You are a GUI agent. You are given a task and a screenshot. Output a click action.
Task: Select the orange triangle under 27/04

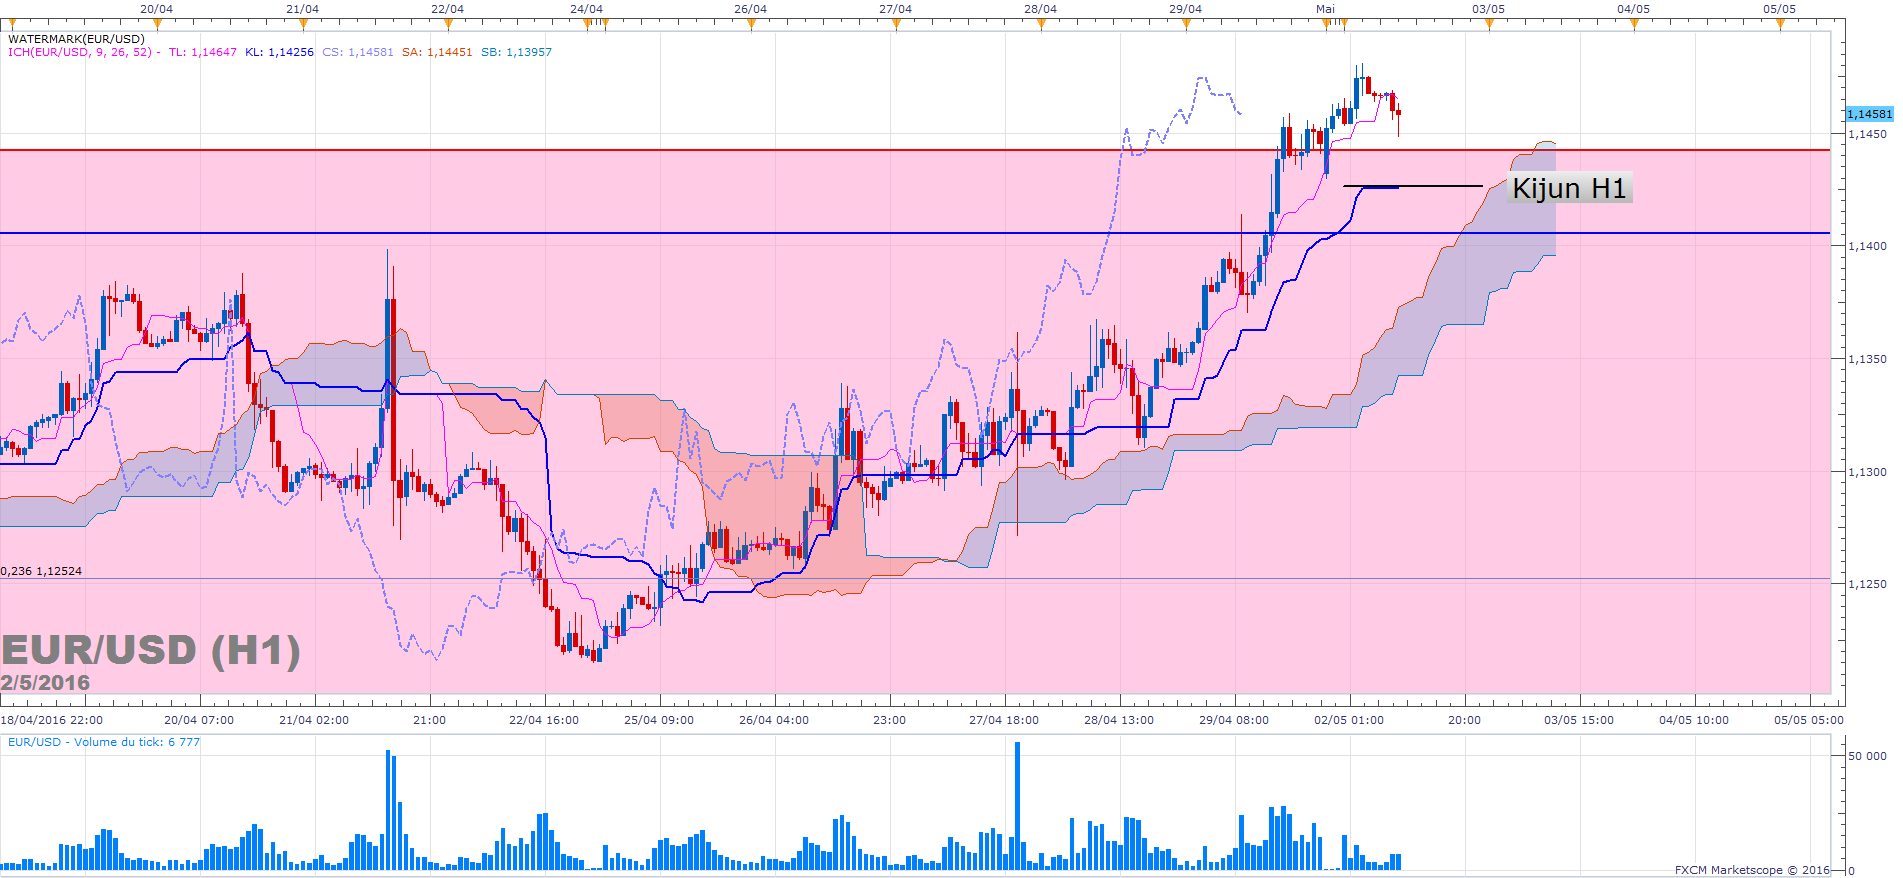coord(896,24)
